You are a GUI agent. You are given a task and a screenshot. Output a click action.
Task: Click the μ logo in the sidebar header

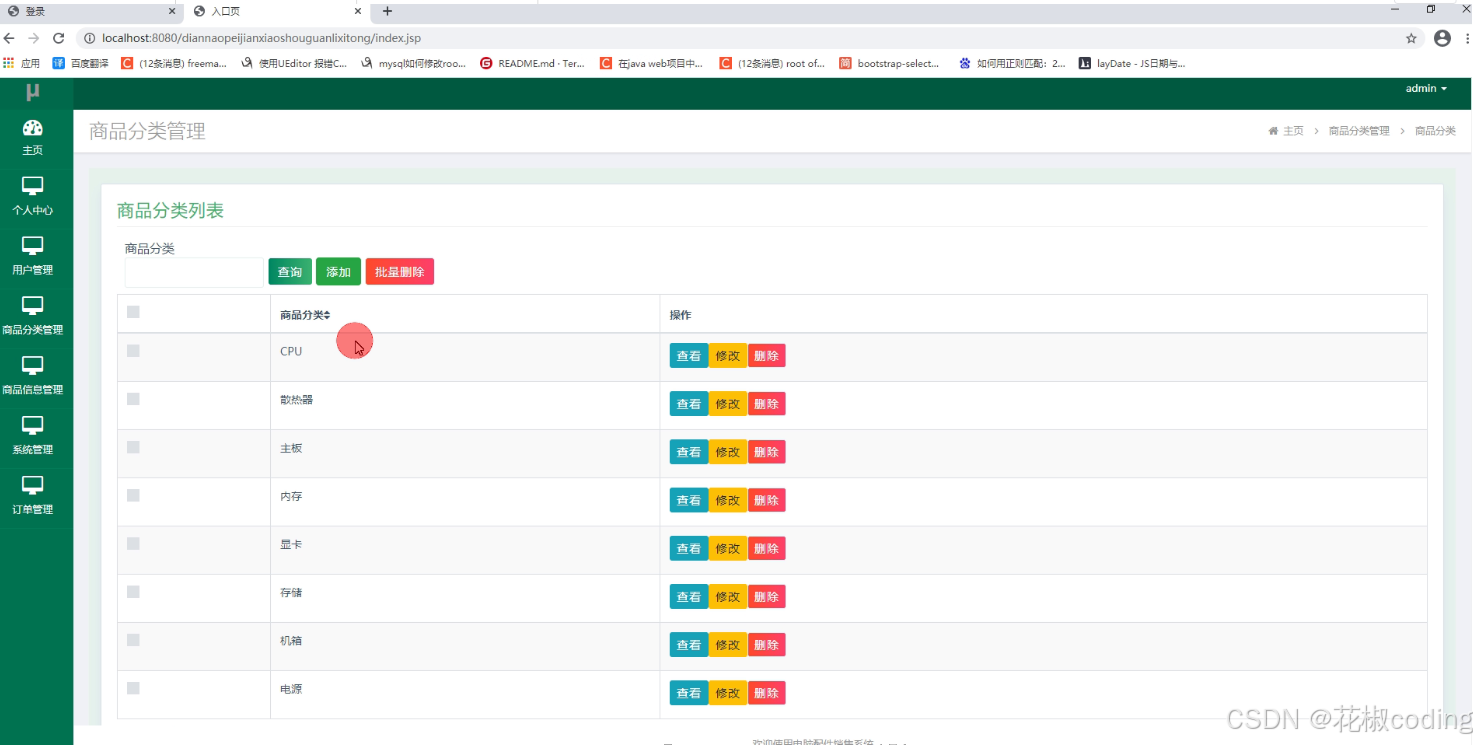tap(33, 92)
